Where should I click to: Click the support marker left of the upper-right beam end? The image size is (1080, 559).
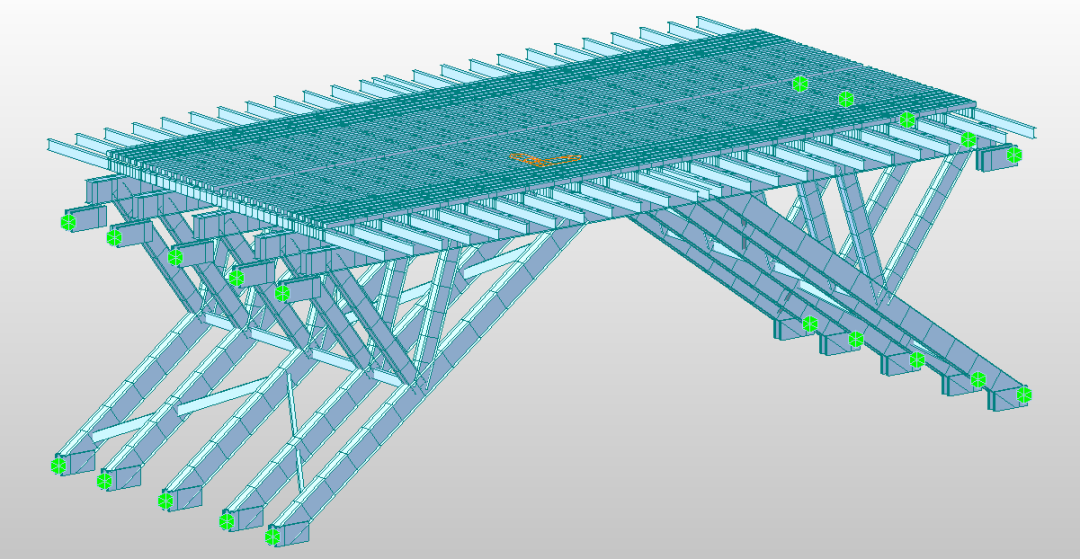click(968, 139)
